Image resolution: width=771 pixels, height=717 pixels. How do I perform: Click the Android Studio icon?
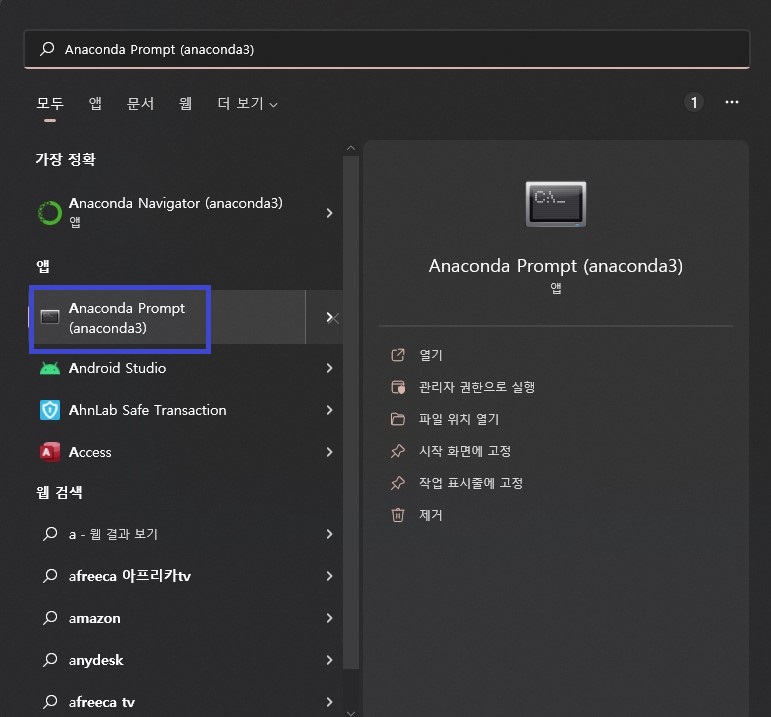50,368
